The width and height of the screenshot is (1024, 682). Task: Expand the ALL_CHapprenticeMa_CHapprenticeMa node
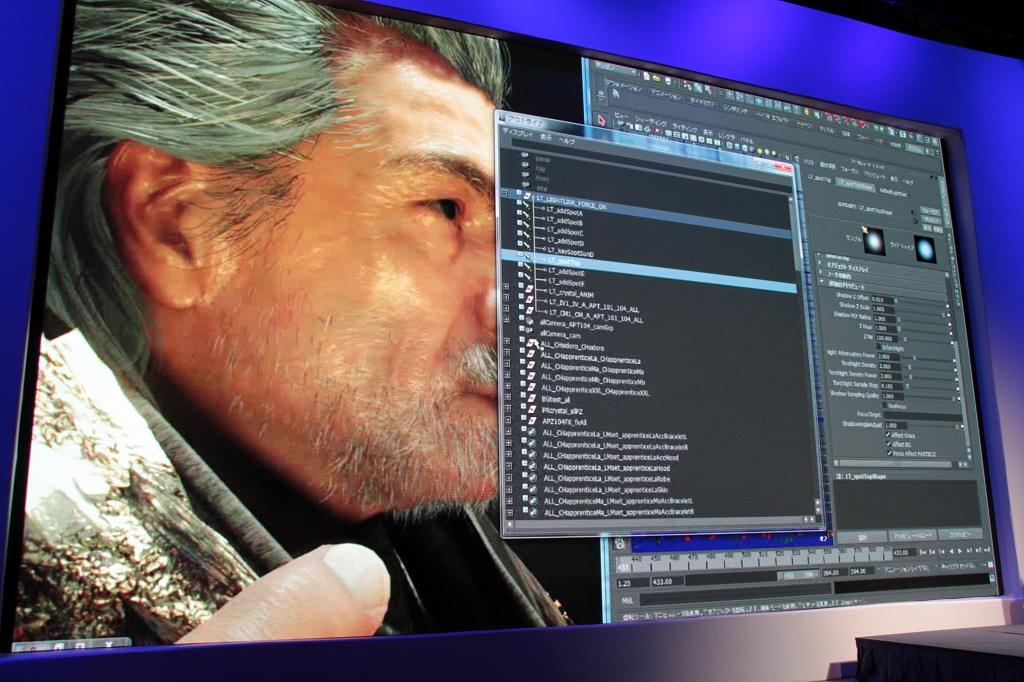508,364
